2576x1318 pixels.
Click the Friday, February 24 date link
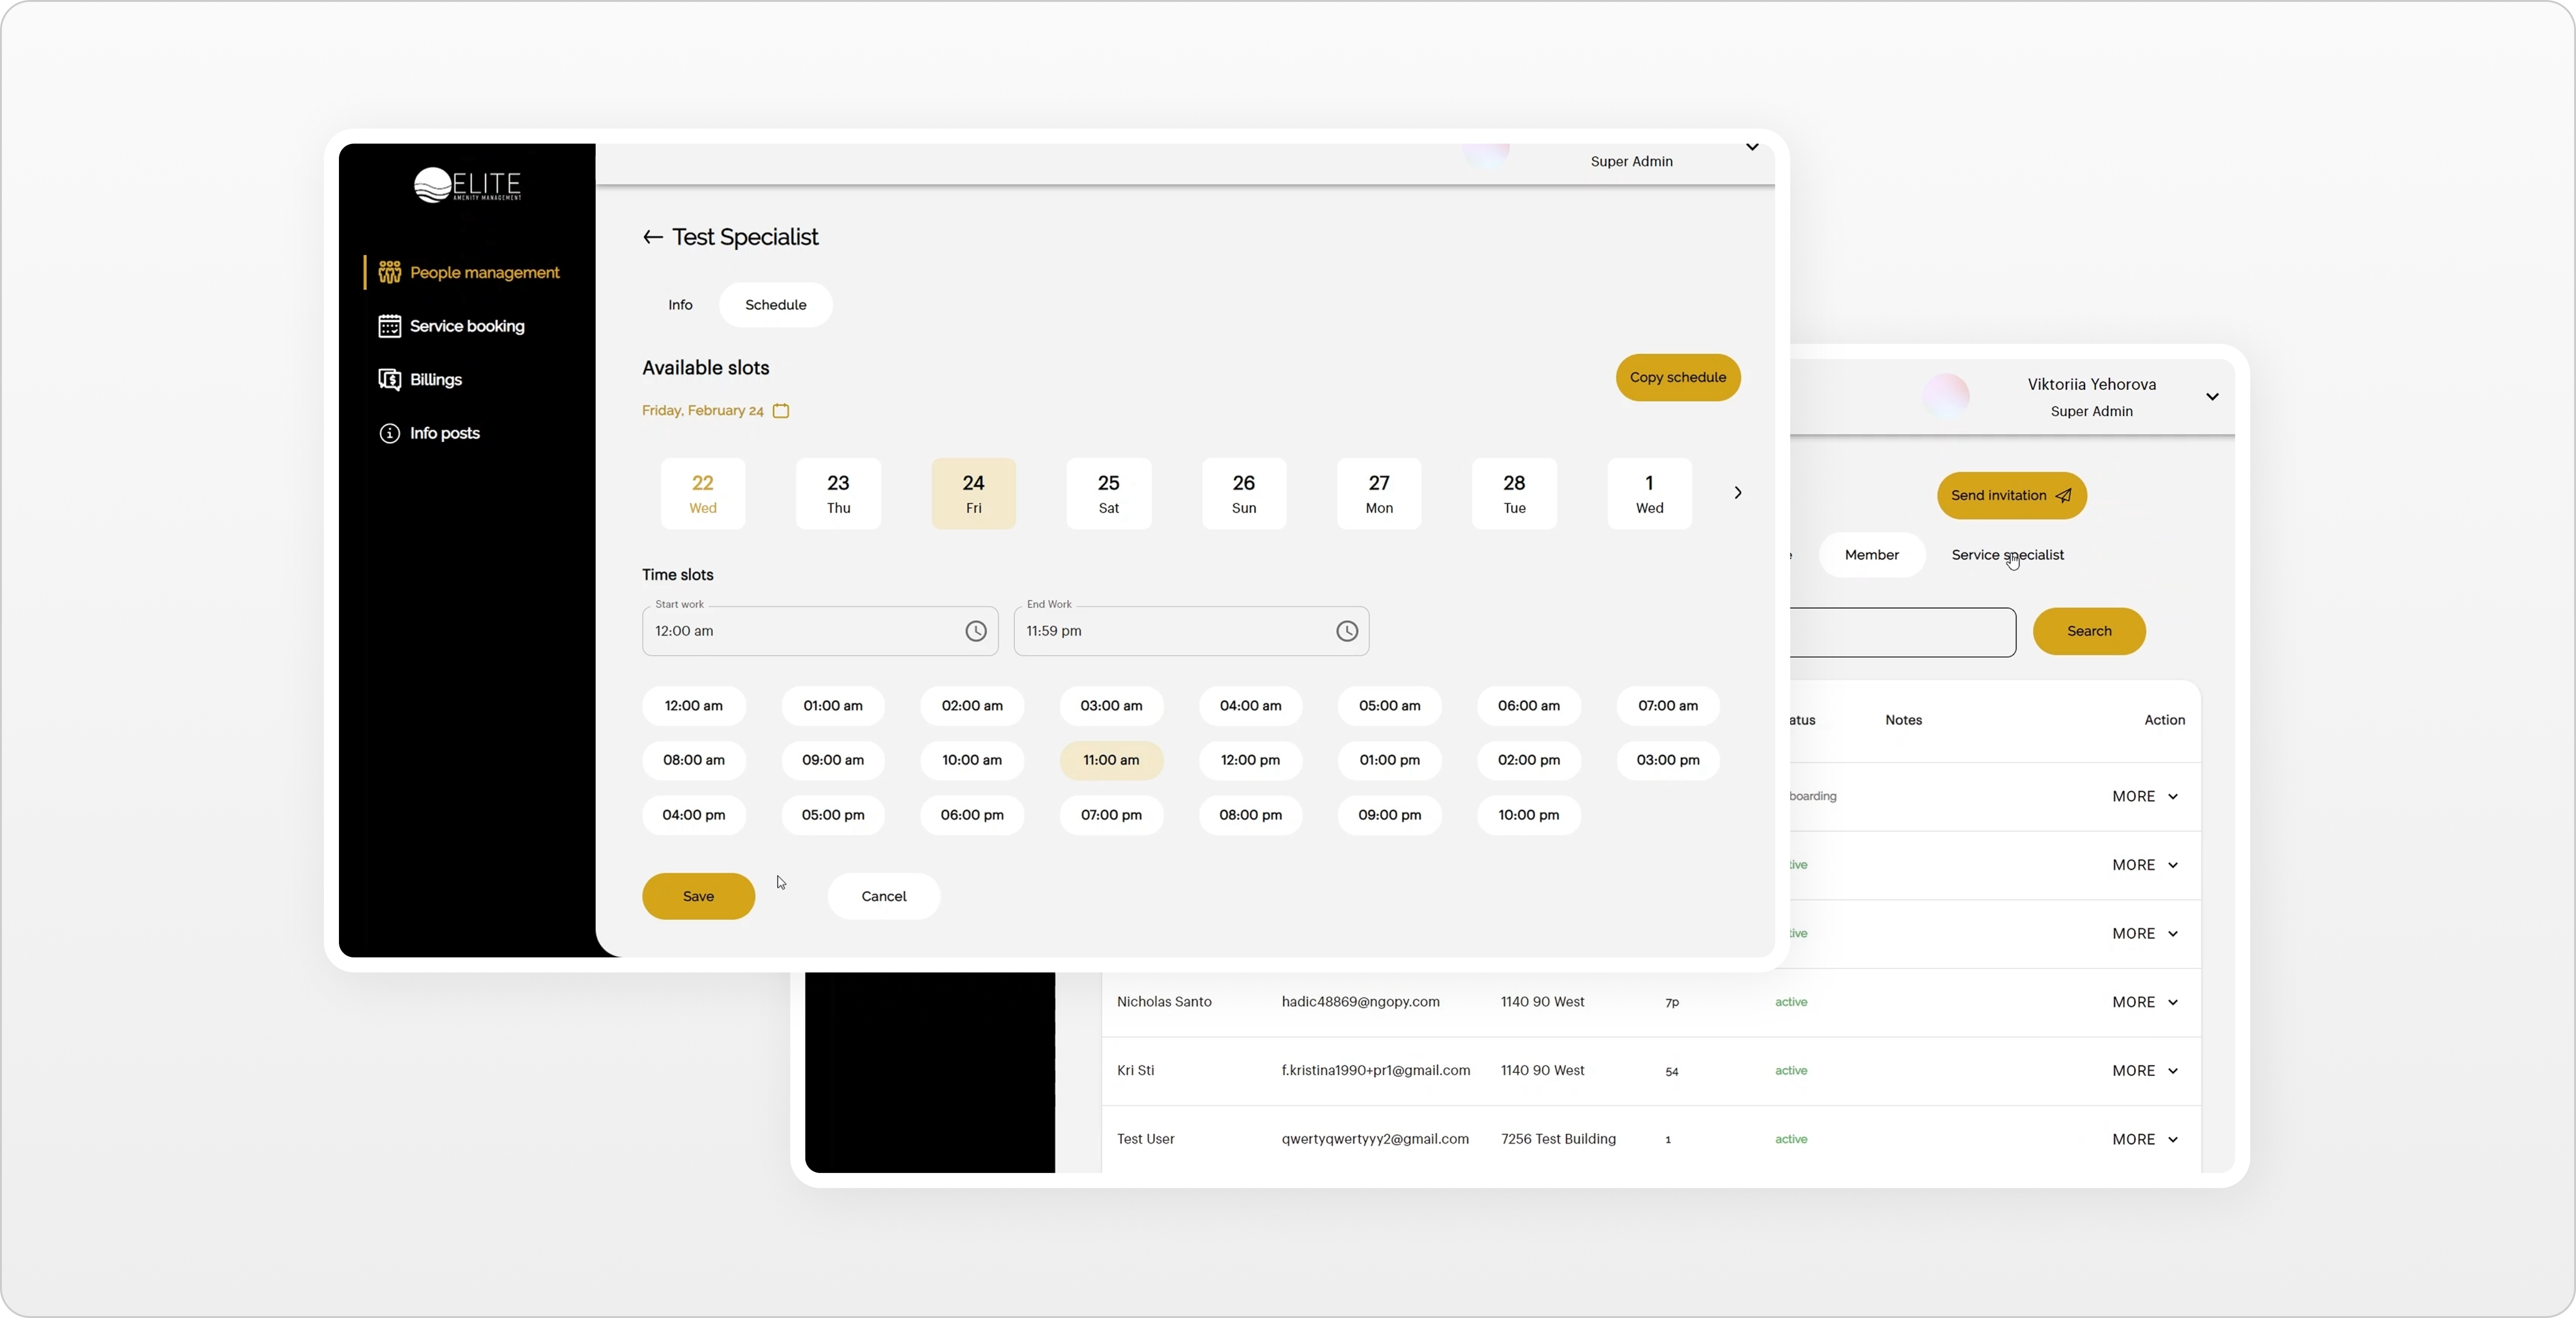[702, 410]
